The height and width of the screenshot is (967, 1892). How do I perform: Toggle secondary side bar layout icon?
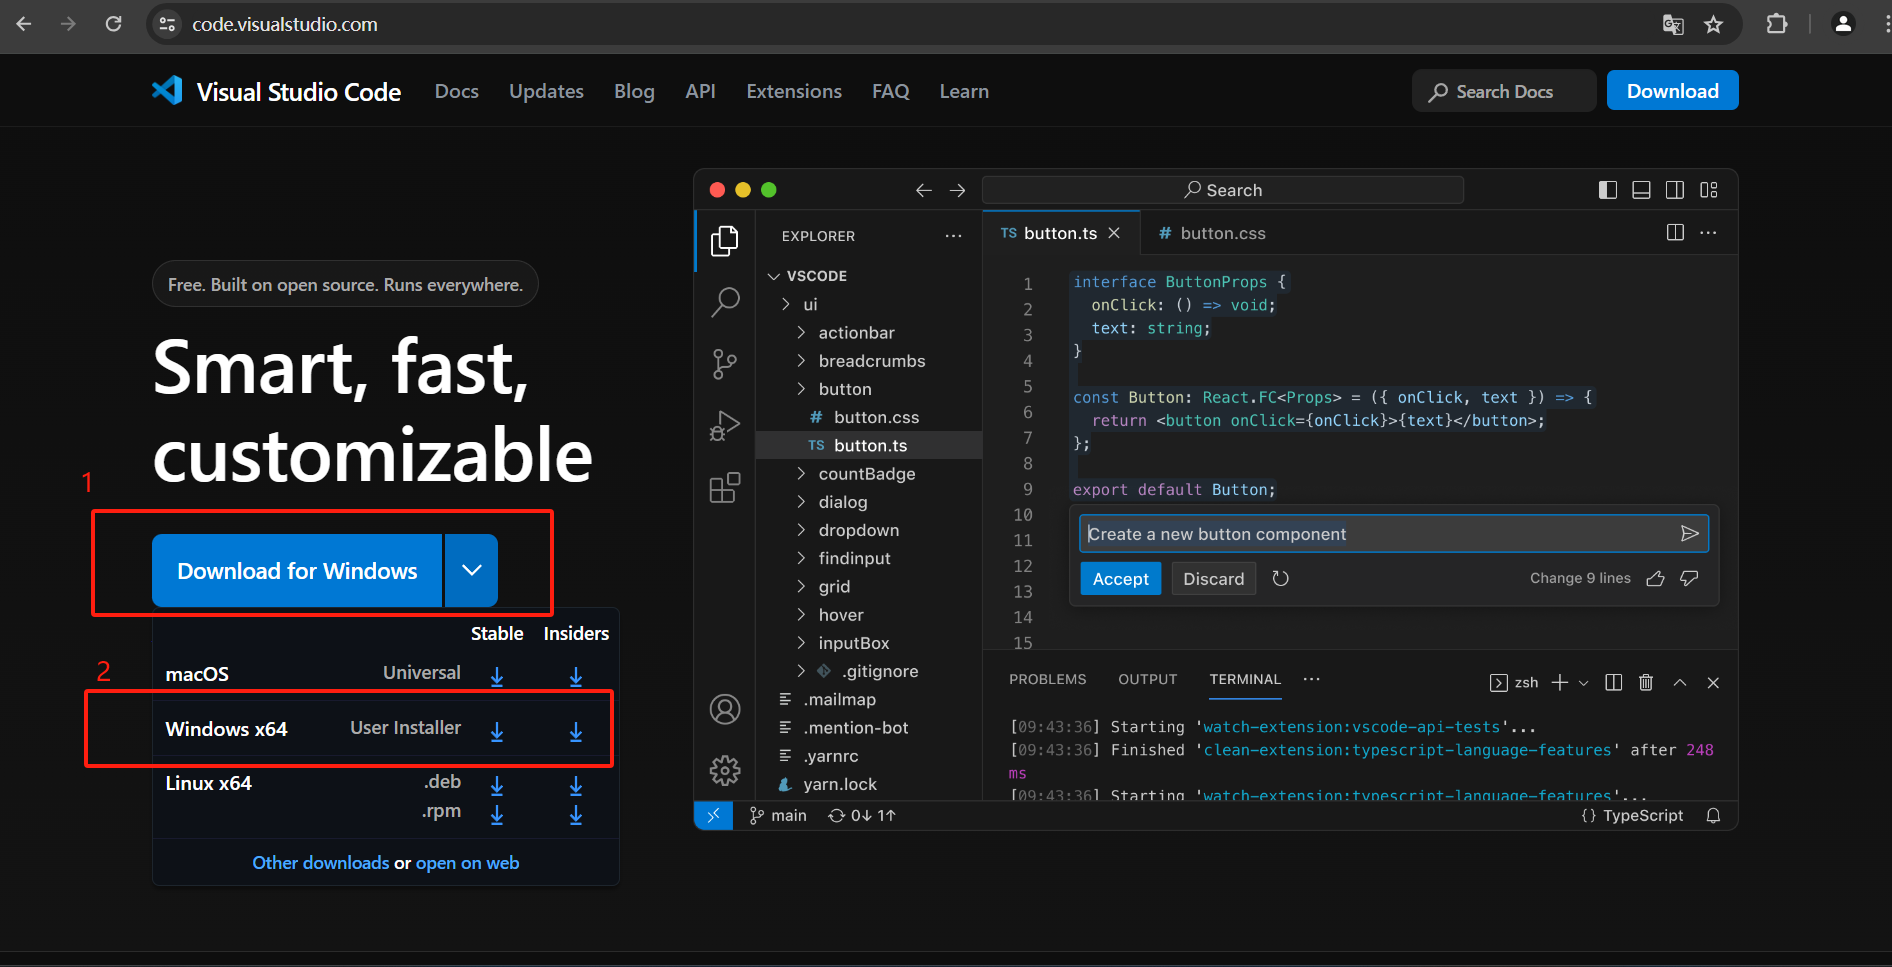tap(1675, 190)
